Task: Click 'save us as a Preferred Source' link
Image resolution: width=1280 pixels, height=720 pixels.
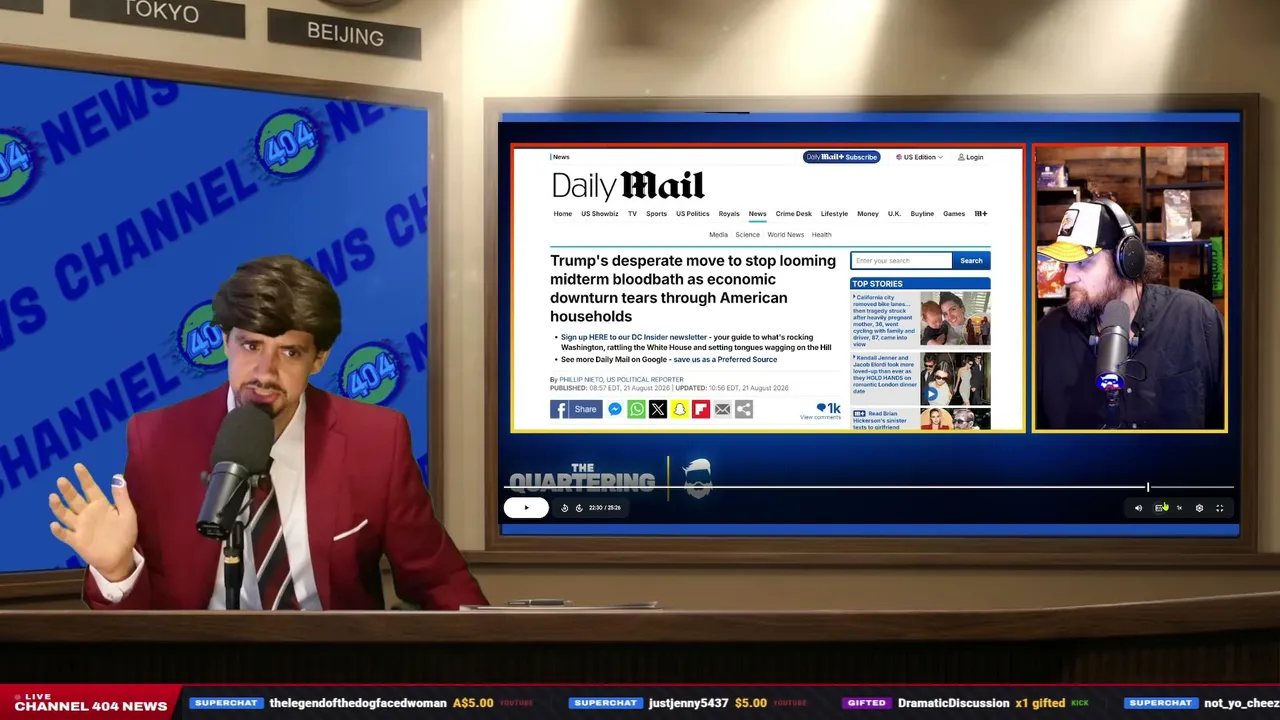Action: (725, 360)
